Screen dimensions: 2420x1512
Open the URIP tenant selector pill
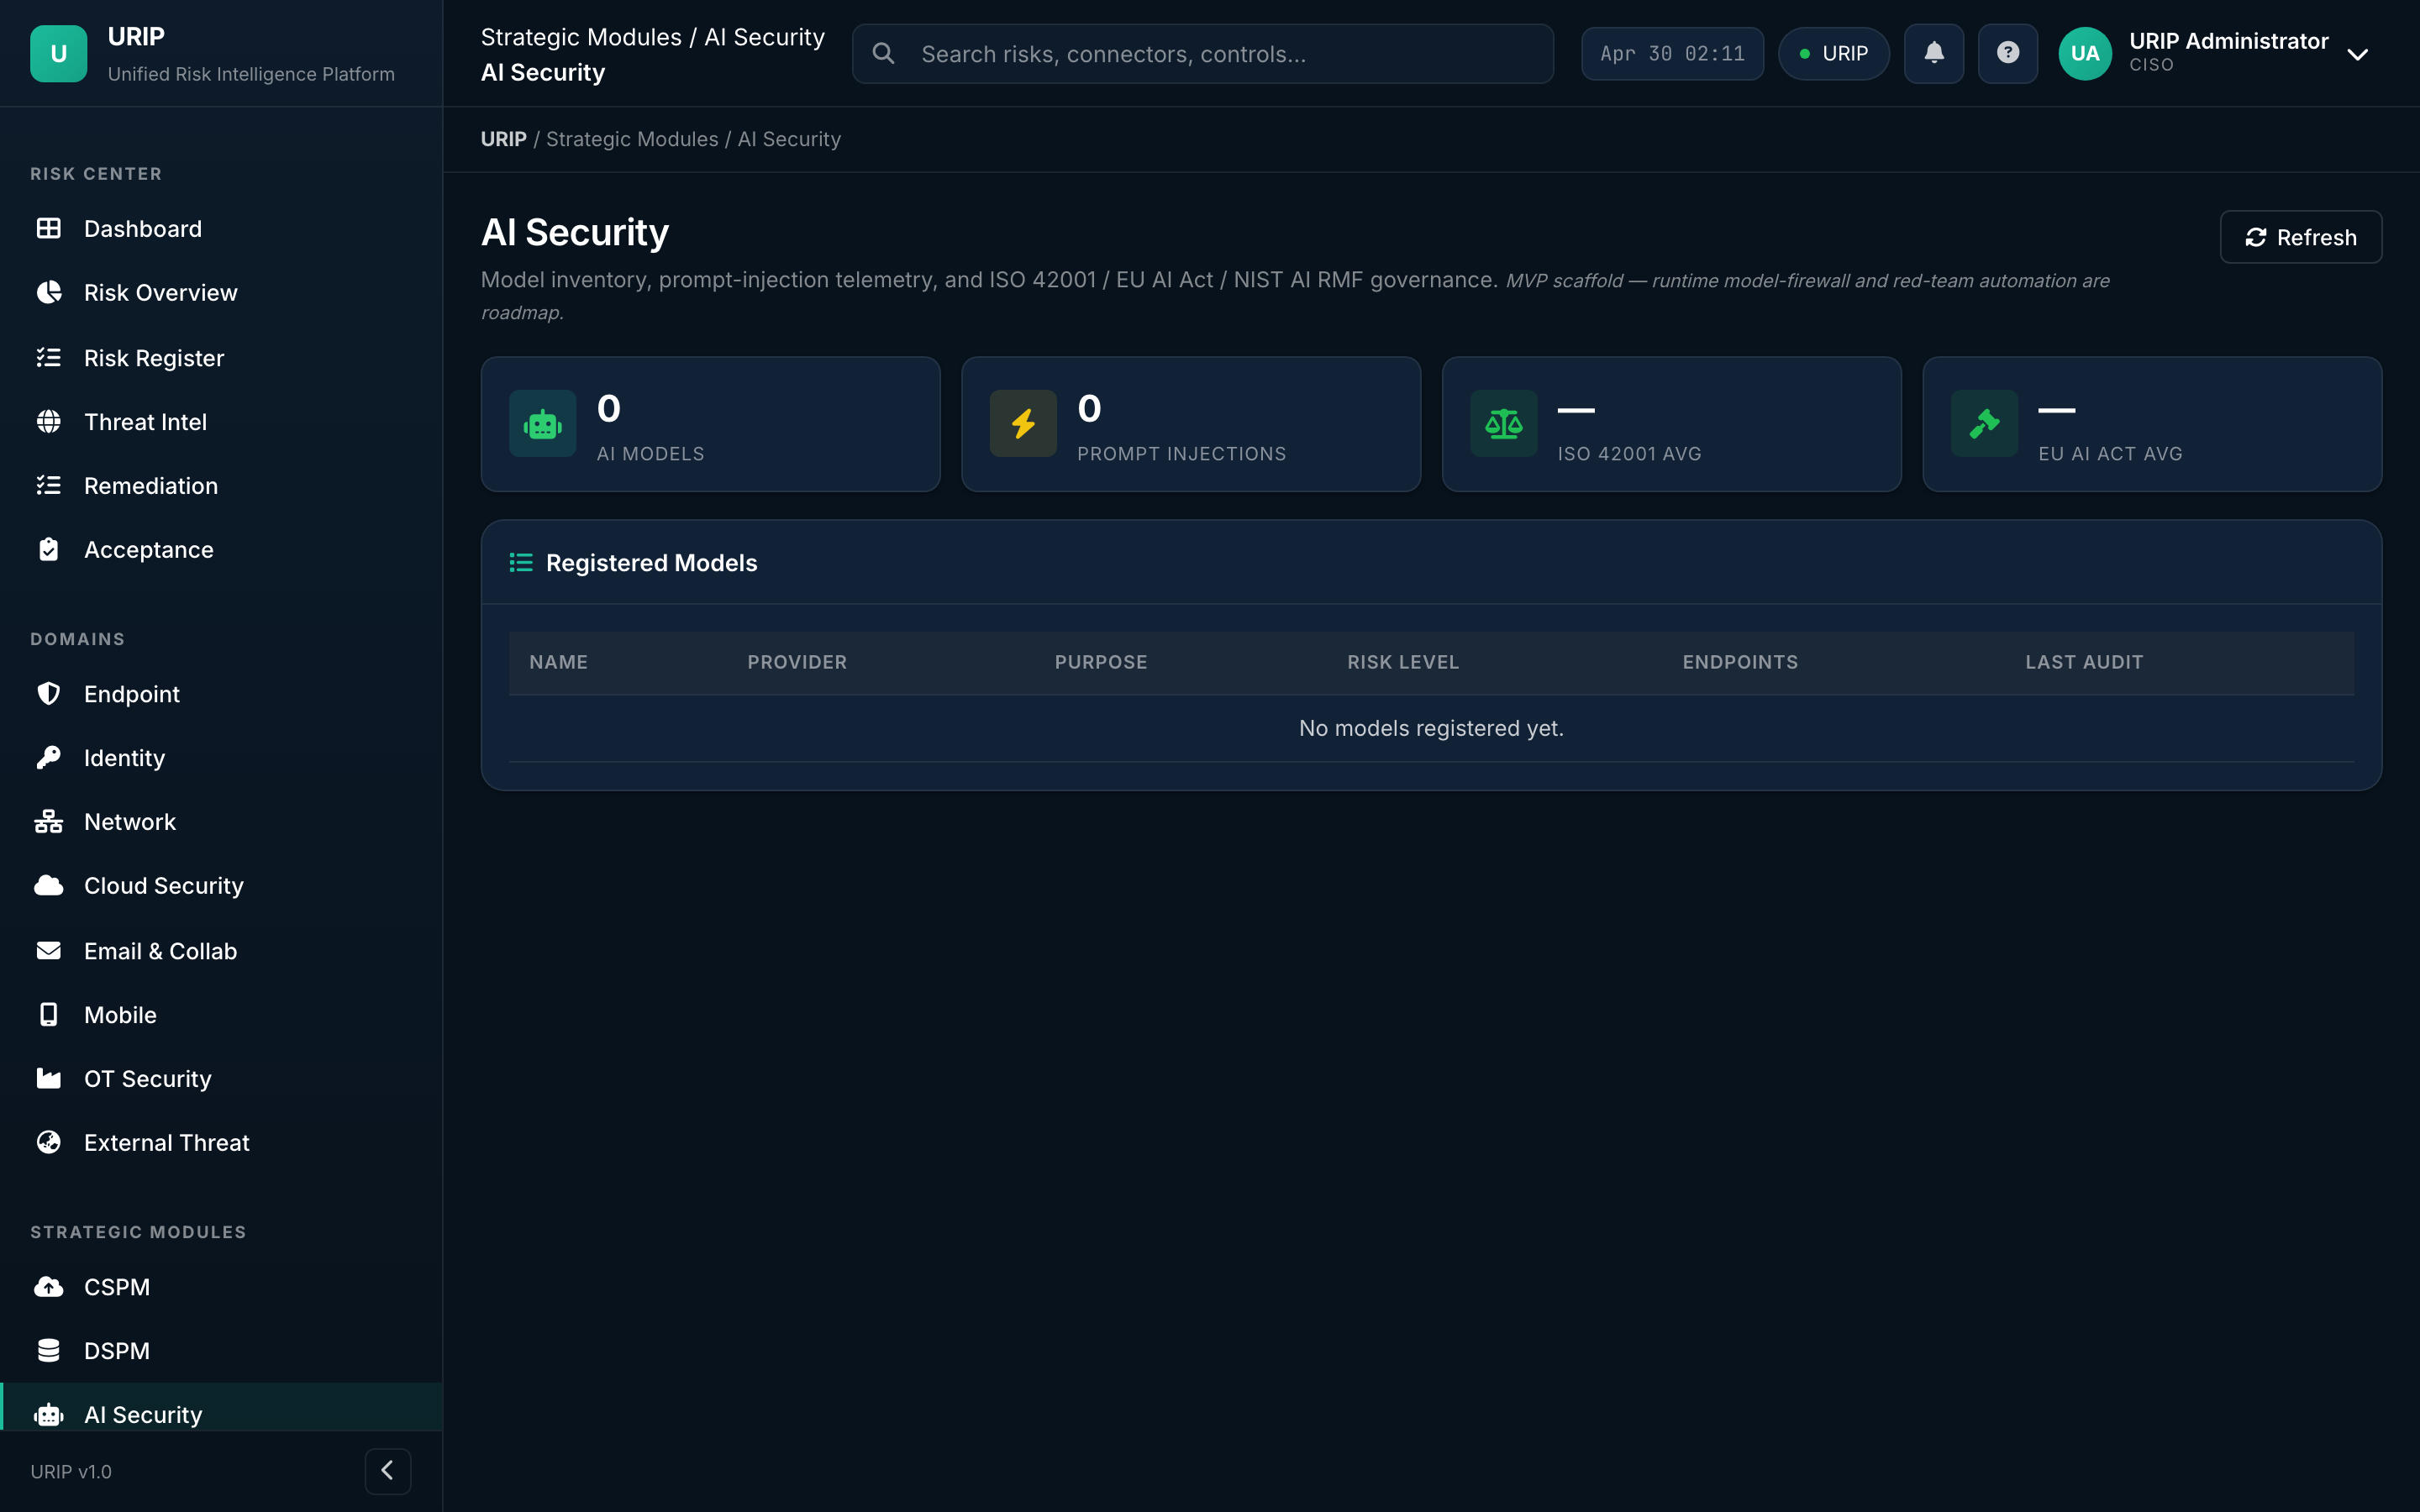click(1833, 53)
